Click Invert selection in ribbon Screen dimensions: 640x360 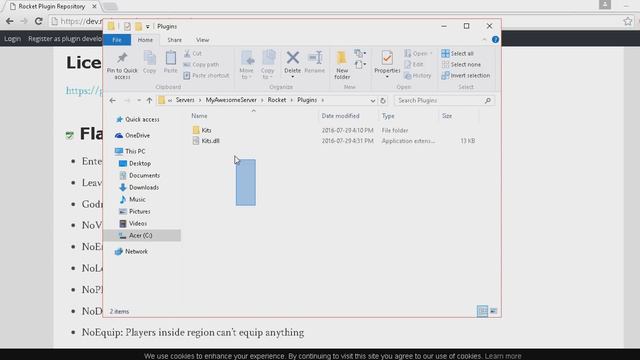click(x=466, y=76)
